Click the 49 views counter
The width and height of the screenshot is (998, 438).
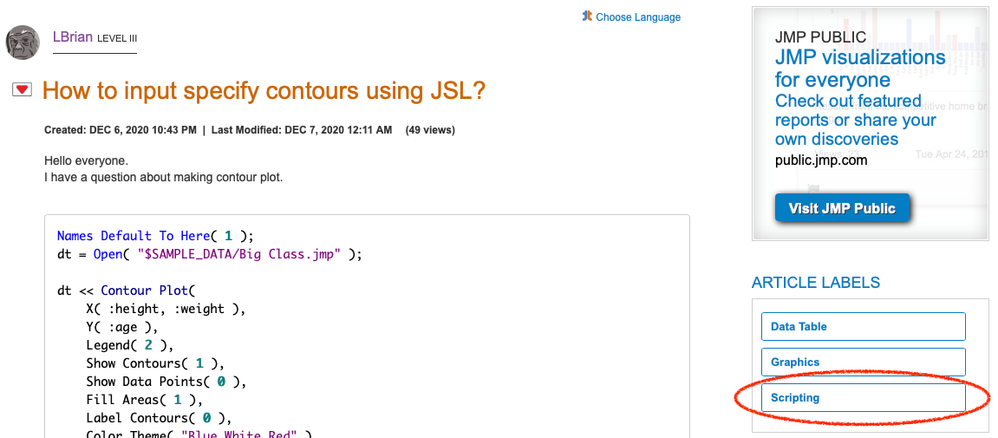tap(430, 131)
